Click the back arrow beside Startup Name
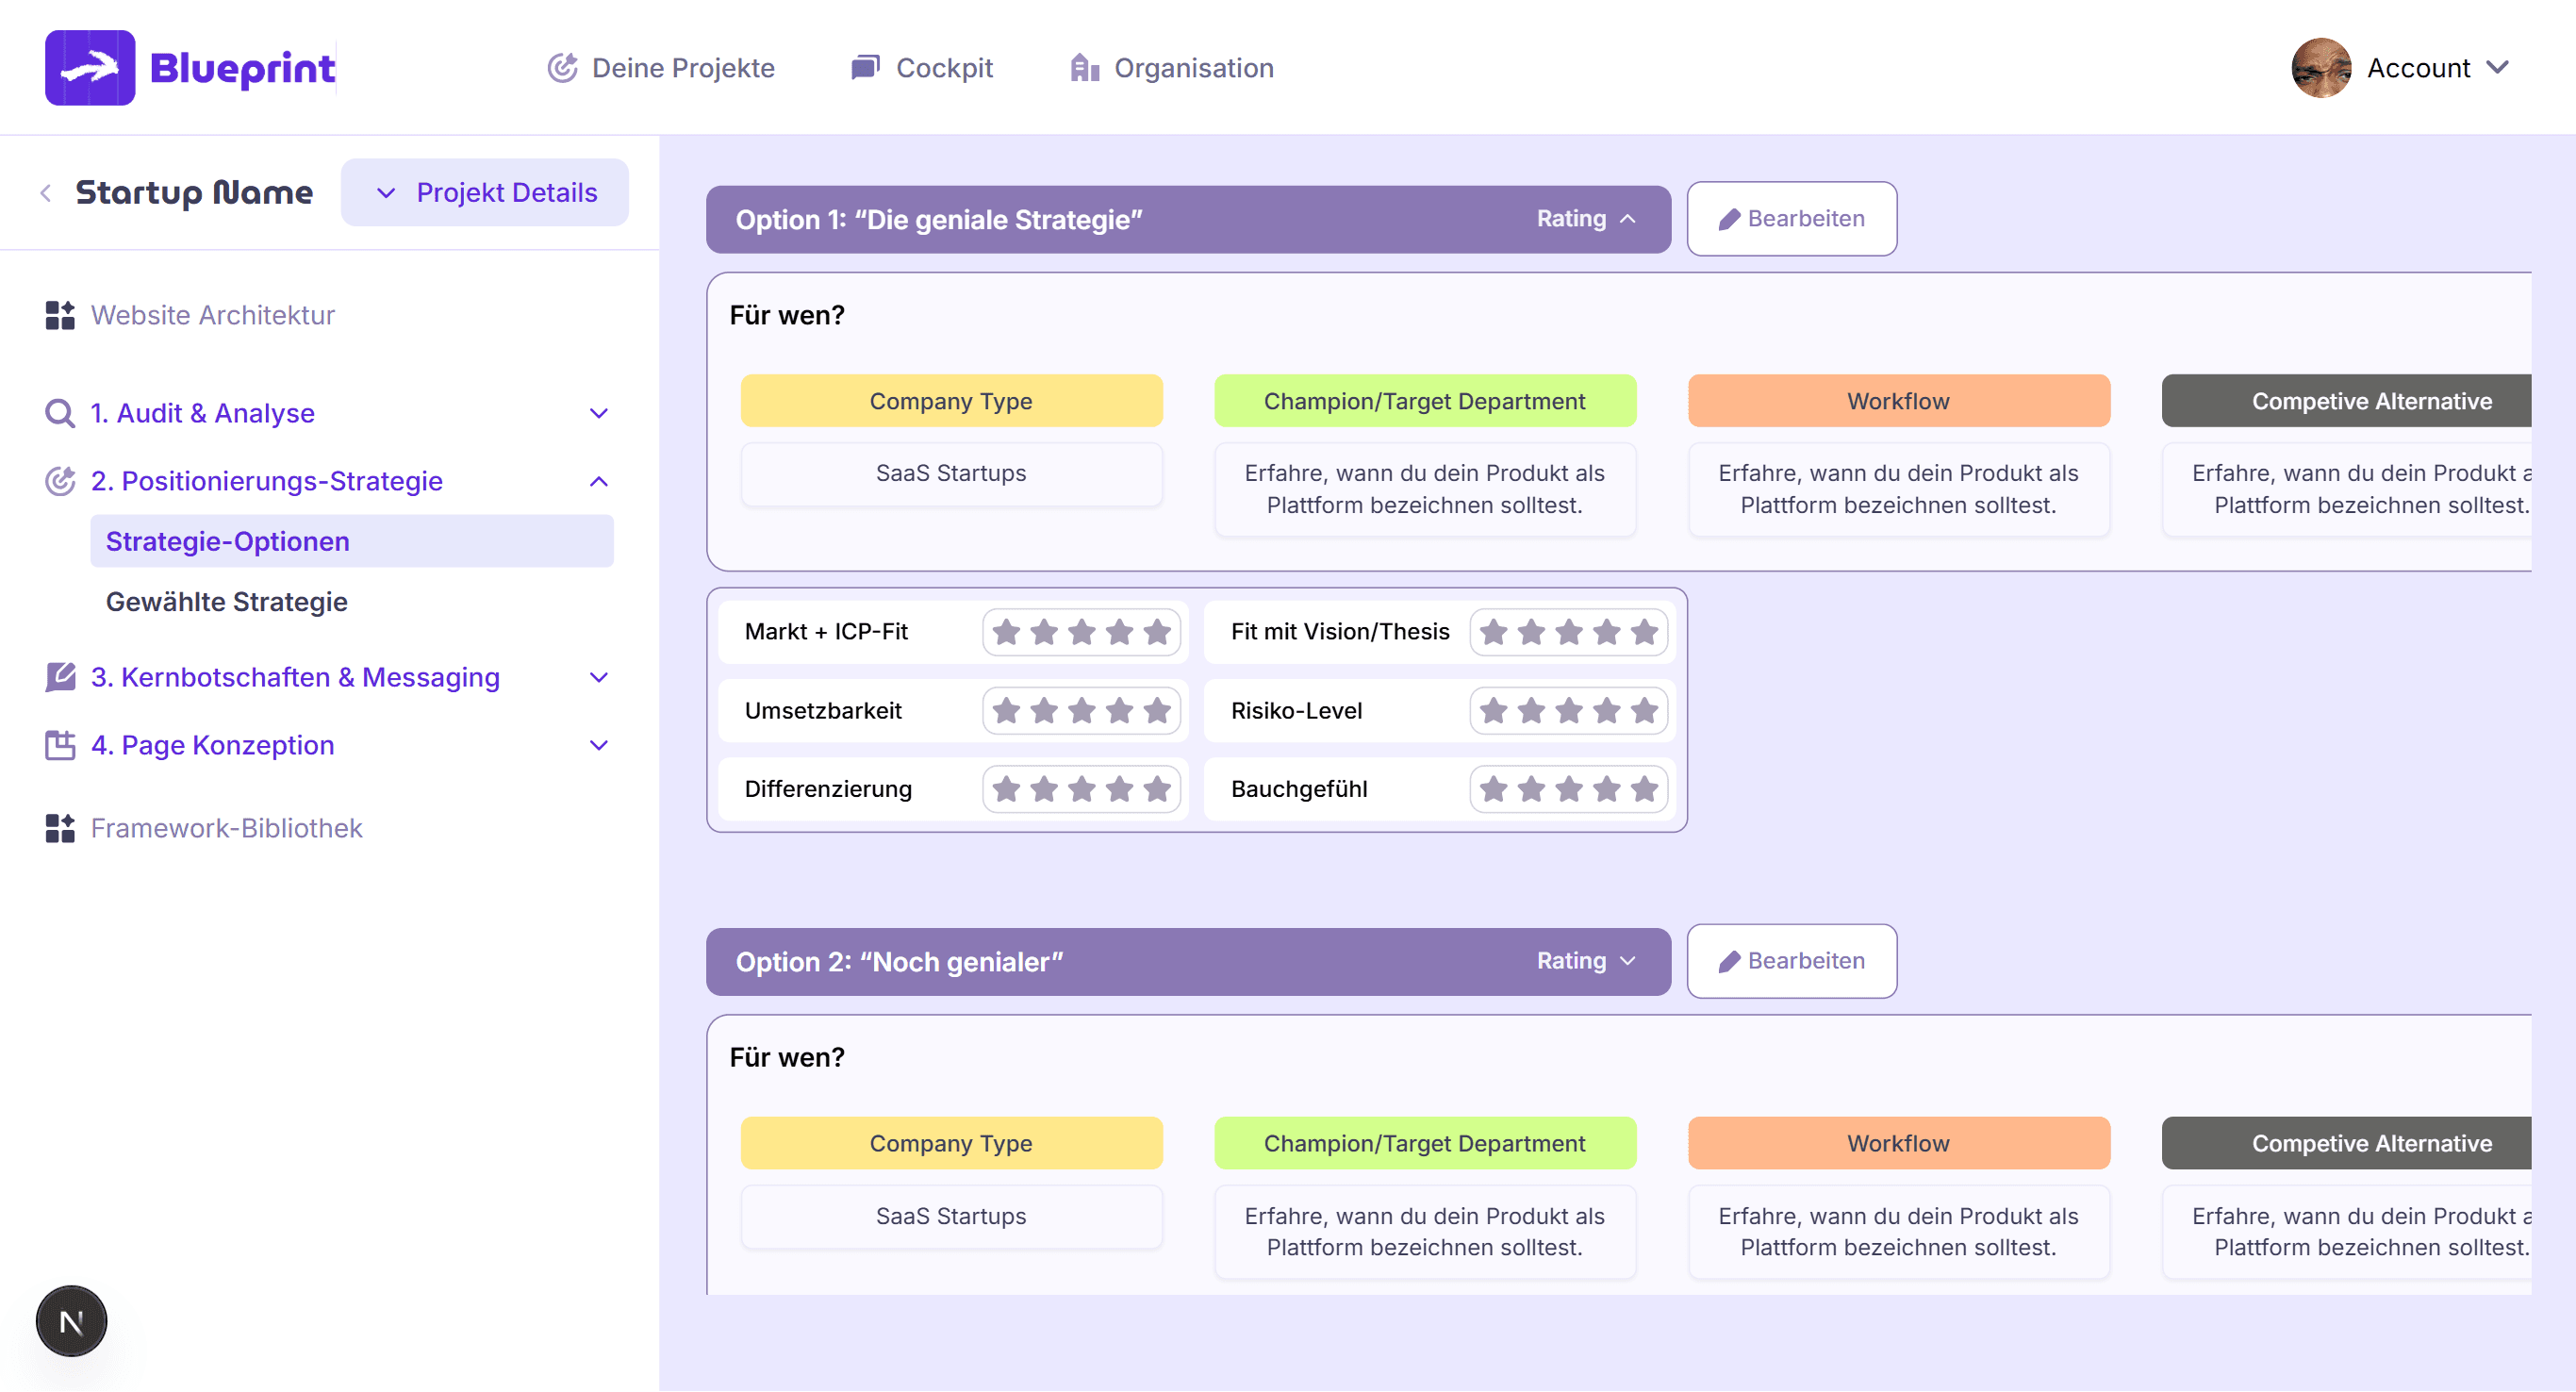The image size is (2576, 1392). [x=46, y=193]
